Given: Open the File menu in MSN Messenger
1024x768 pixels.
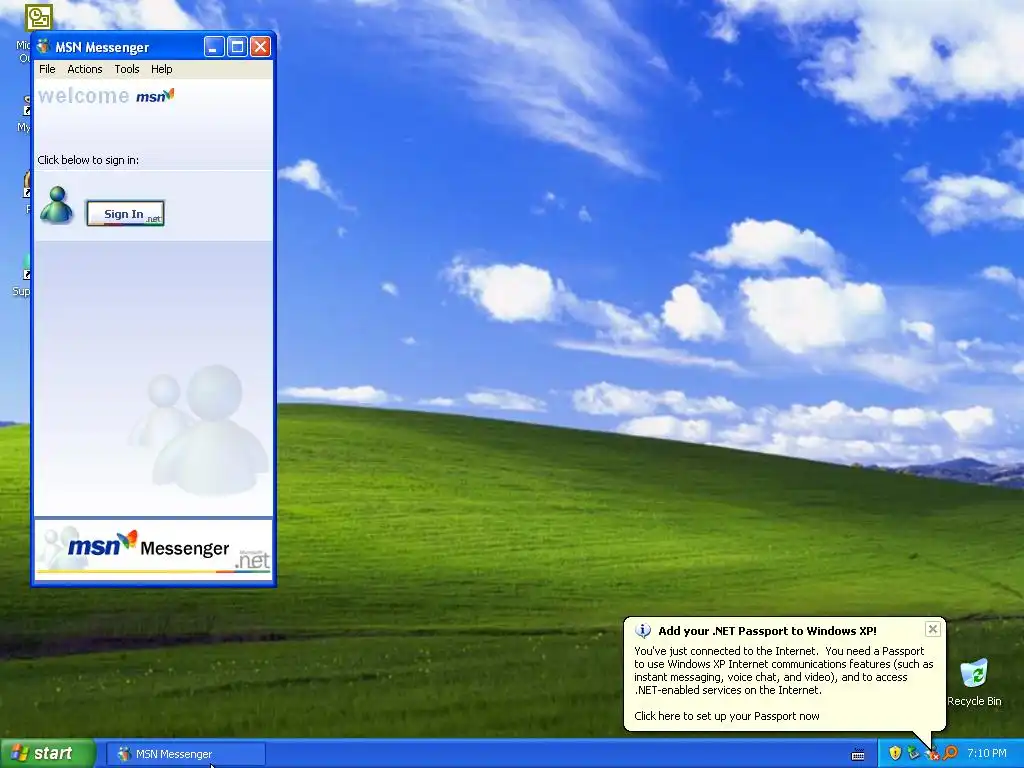Looking at the screenshot, I should point(47,69).
